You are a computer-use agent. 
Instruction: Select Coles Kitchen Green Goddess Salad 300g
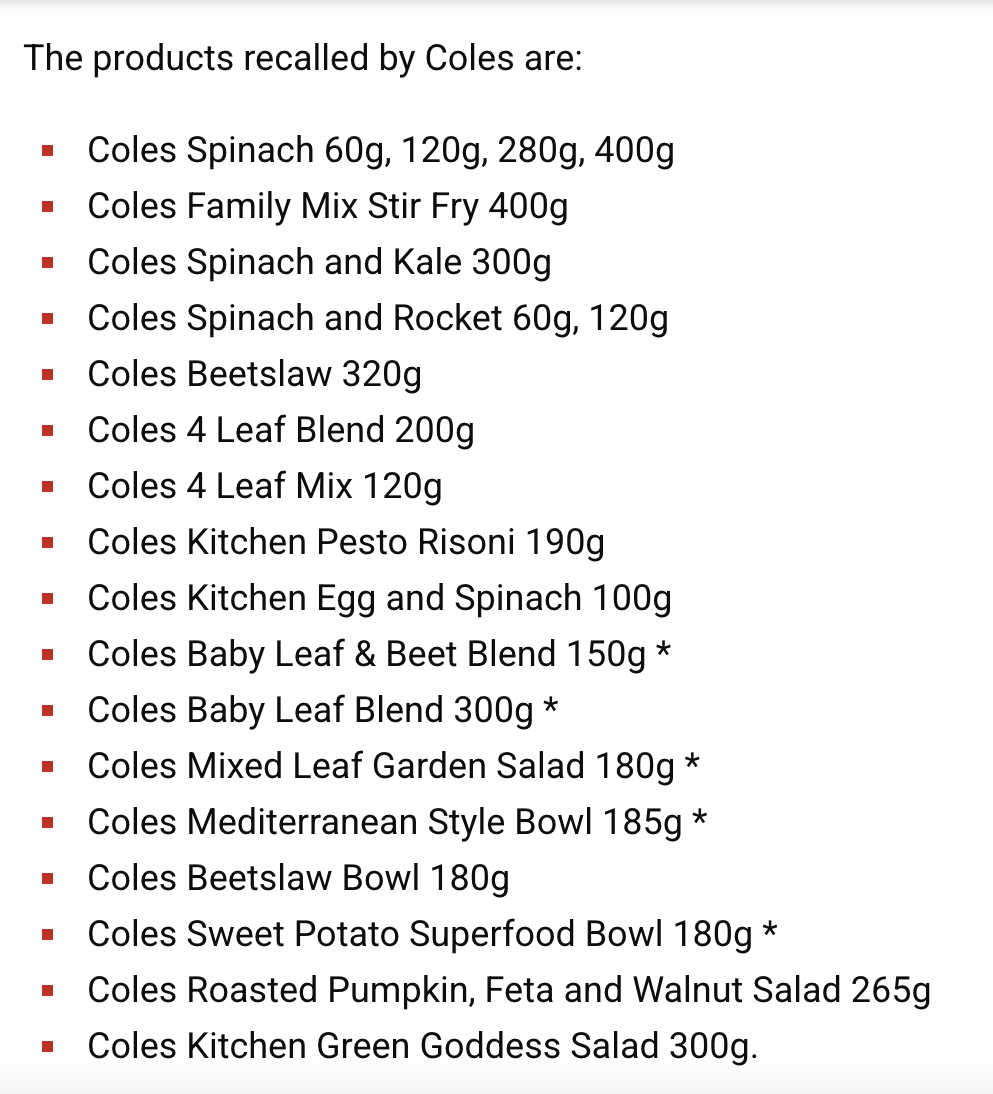[423, 1047]
